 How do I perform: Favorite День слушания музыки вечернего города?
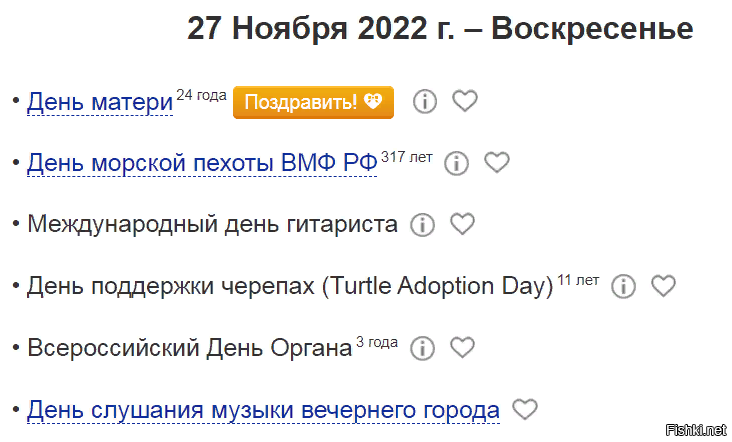pyautogui.click(x=525, y=409)
